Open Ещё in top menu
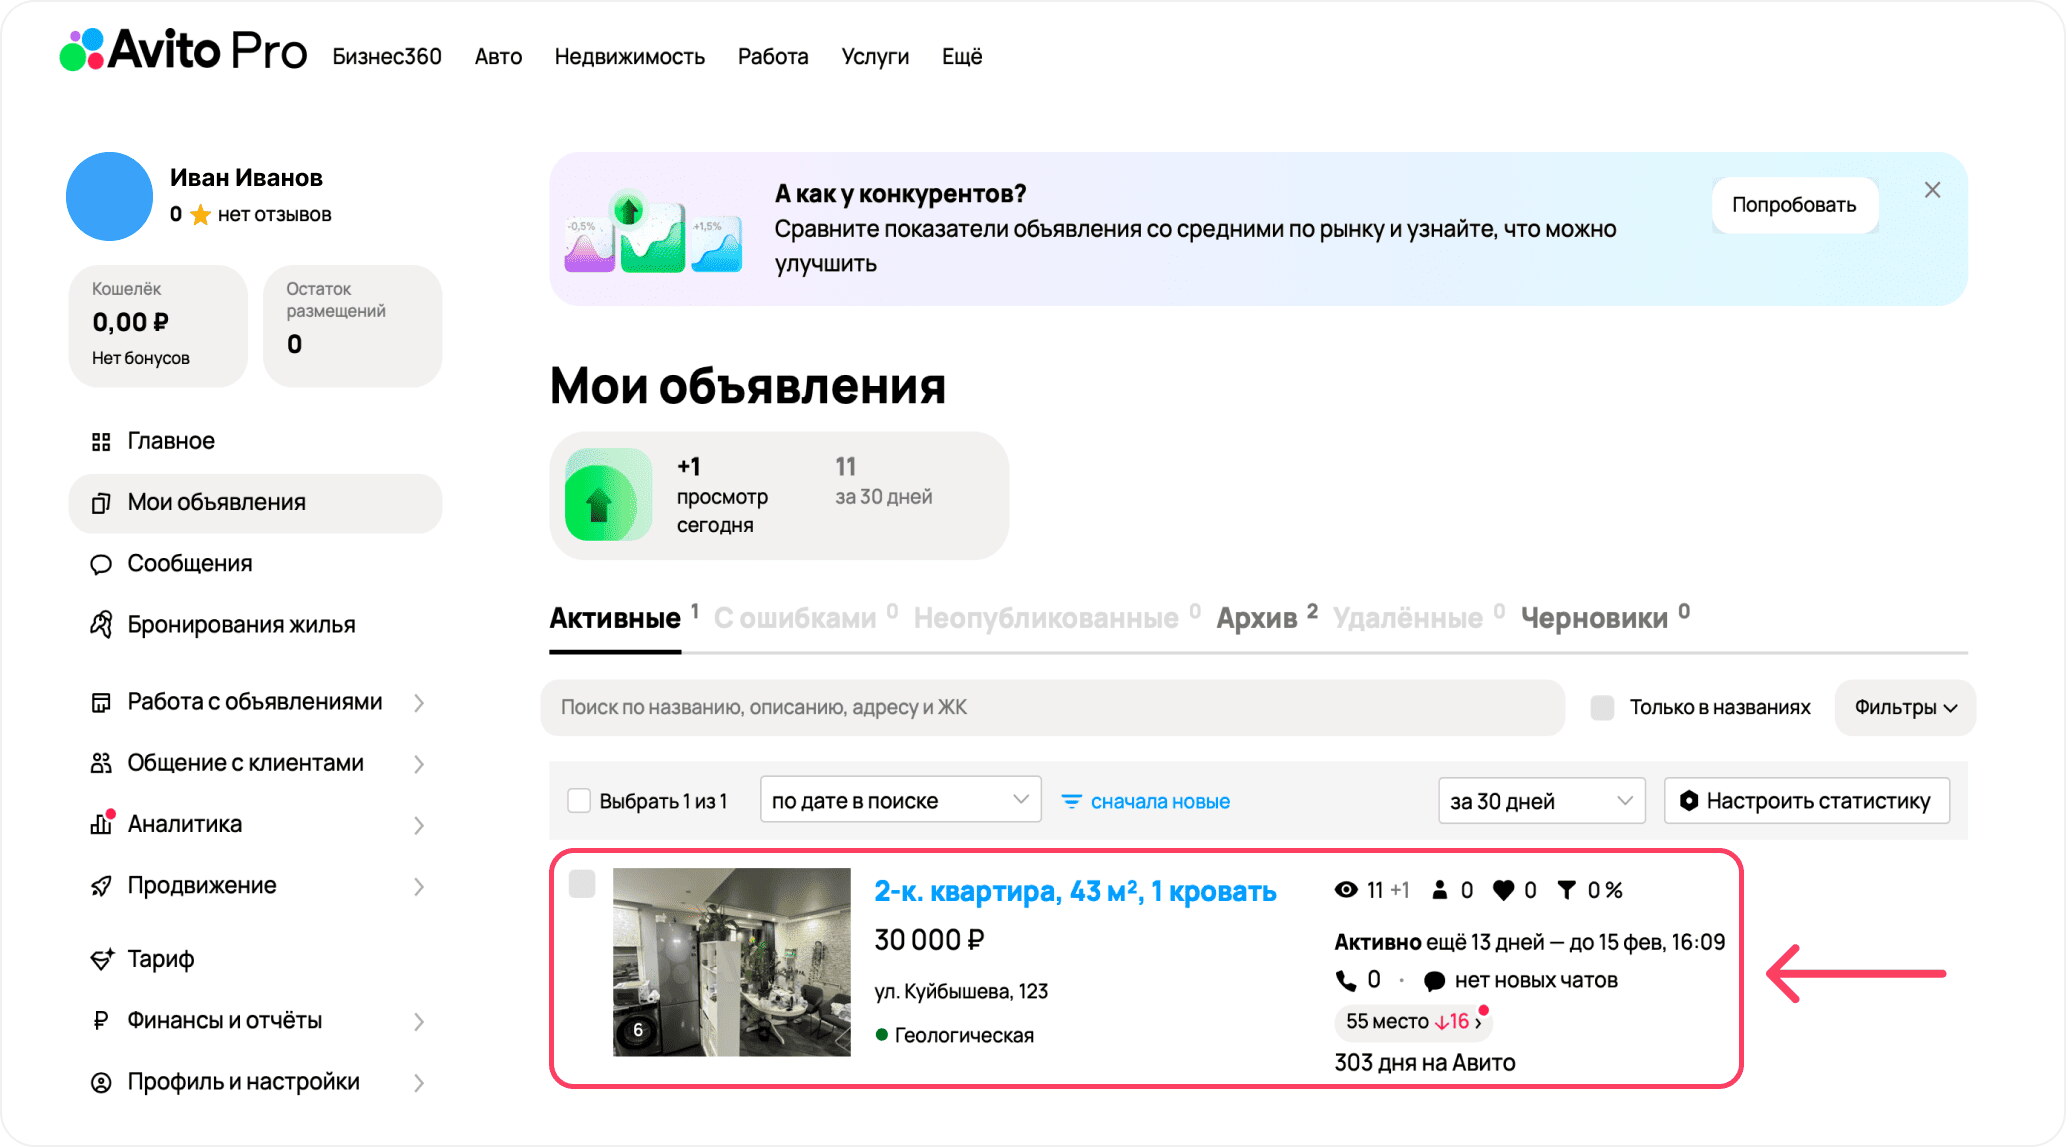2072x1147 pixels. coord(962,57)
